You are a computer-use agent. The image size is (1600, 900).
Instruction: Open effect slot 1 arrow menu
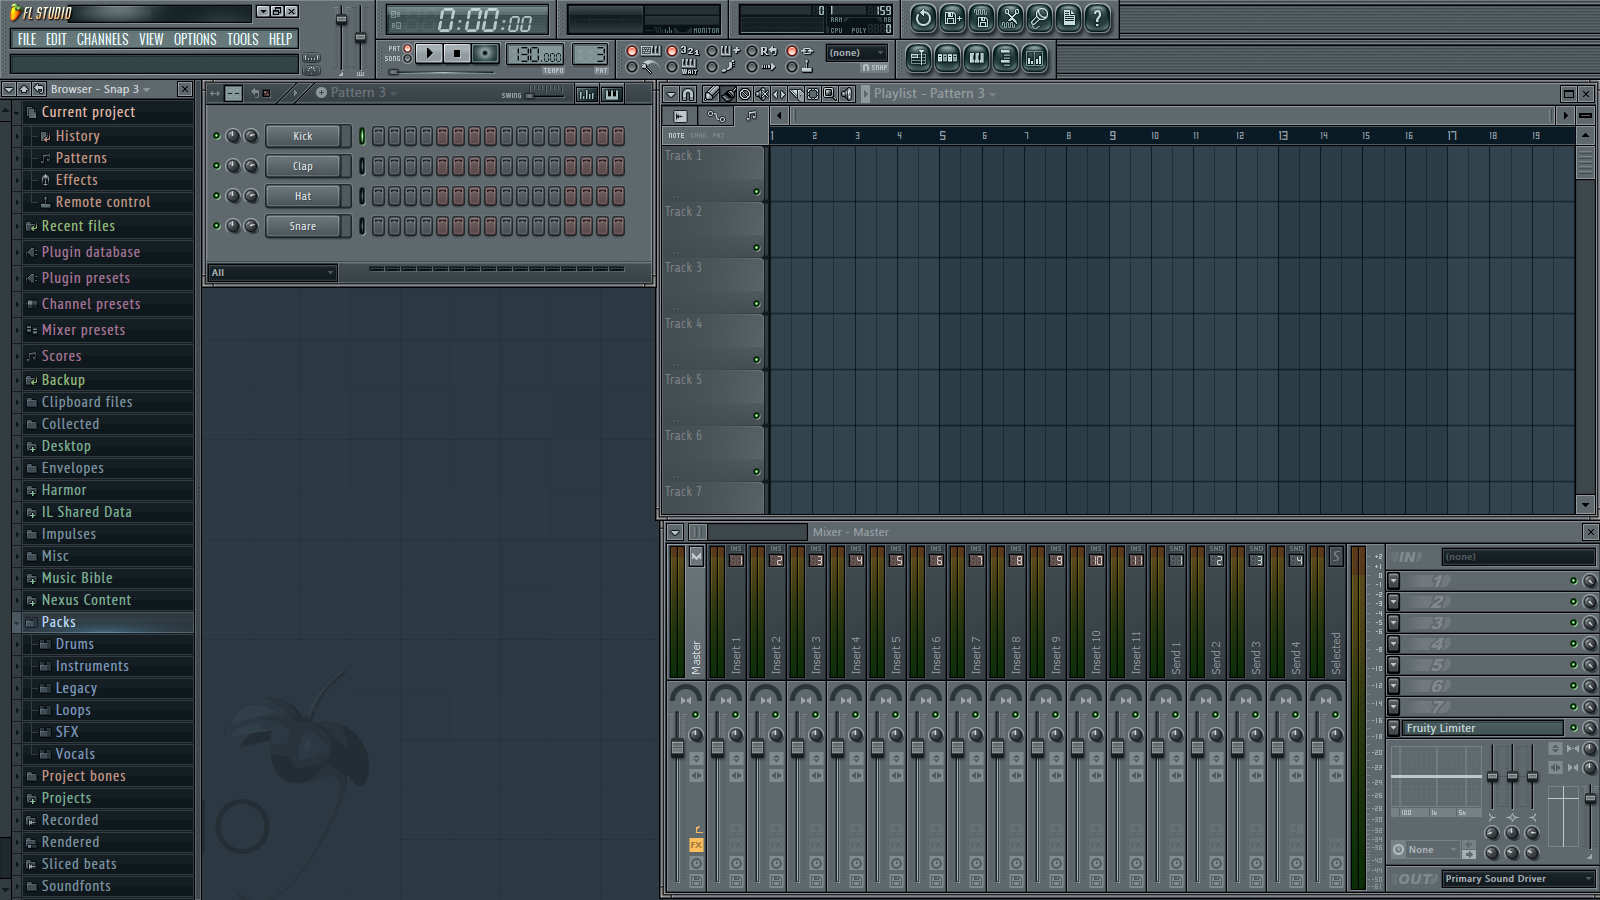[x=1393, y=581]
